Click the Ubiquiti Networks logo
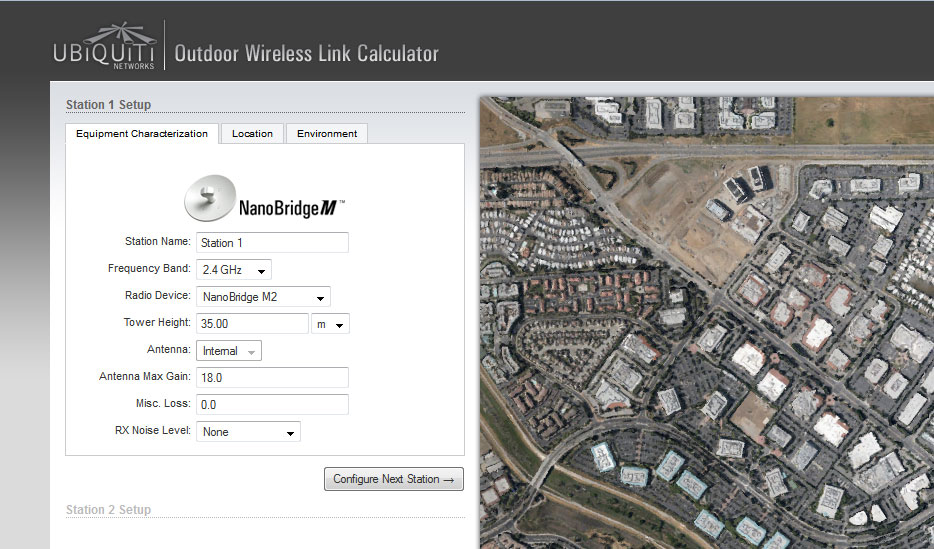This screenshot has width=934, height=549. [104, 47]
